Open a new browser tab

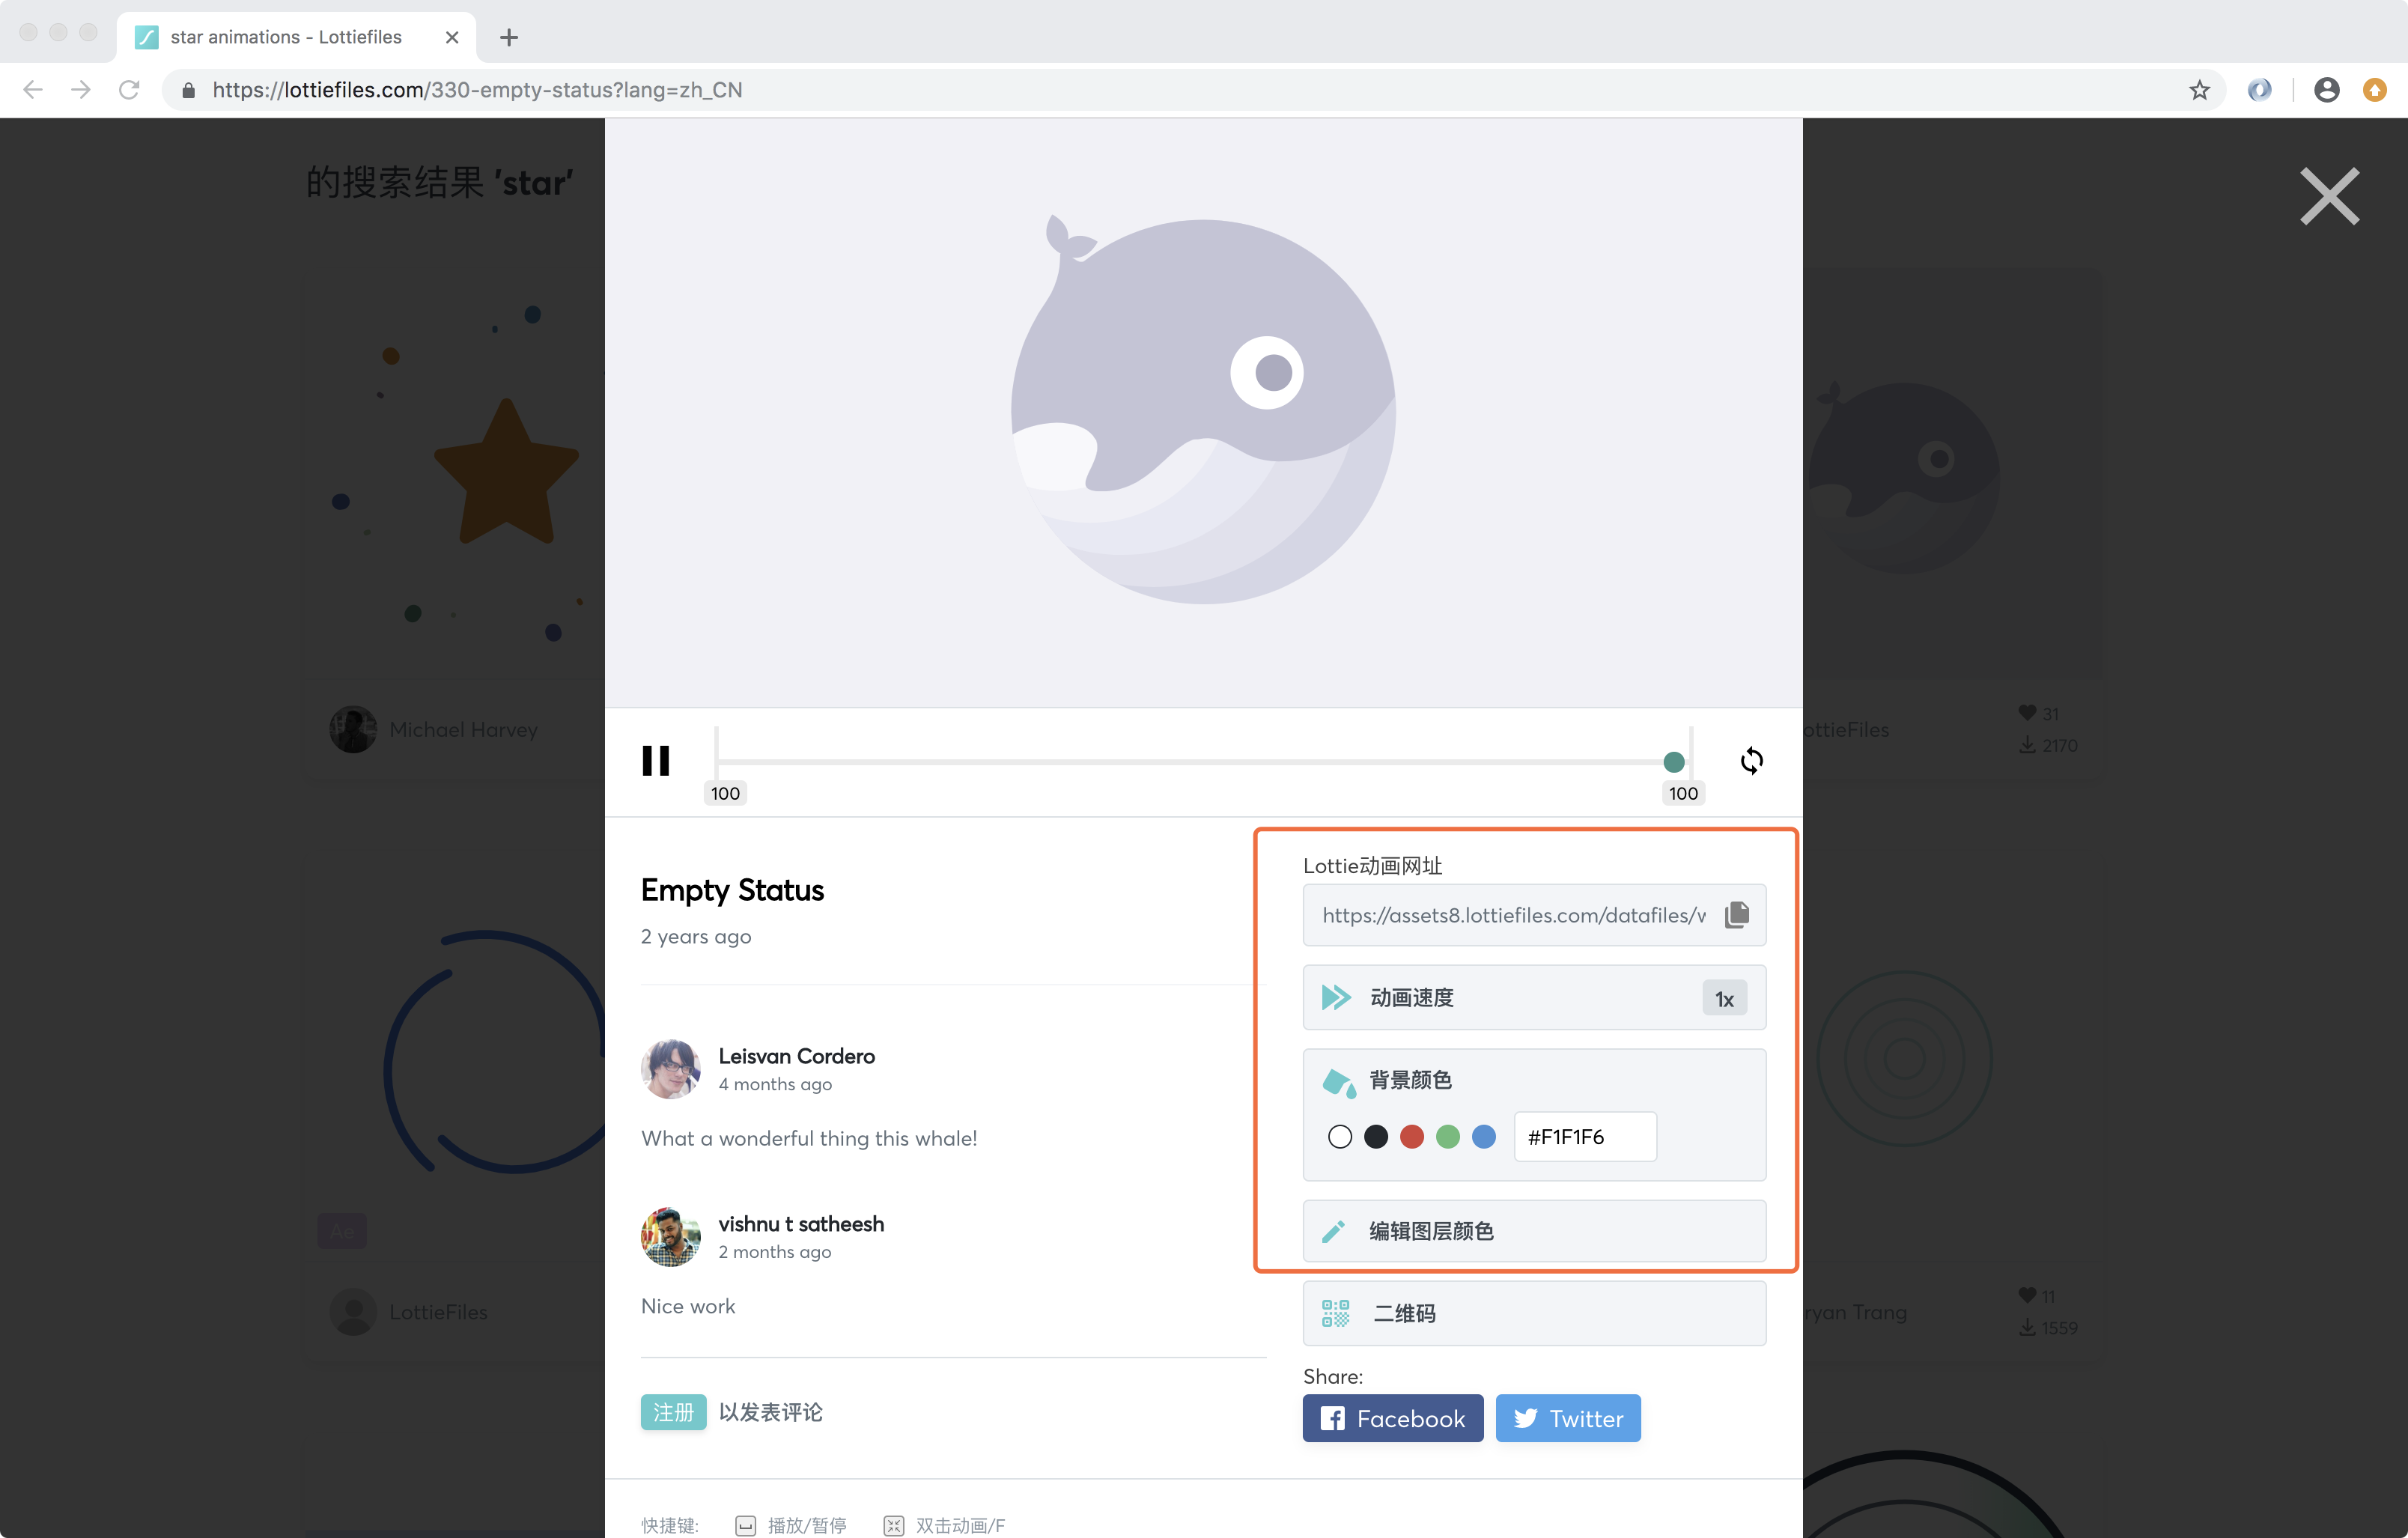point(509,37)
